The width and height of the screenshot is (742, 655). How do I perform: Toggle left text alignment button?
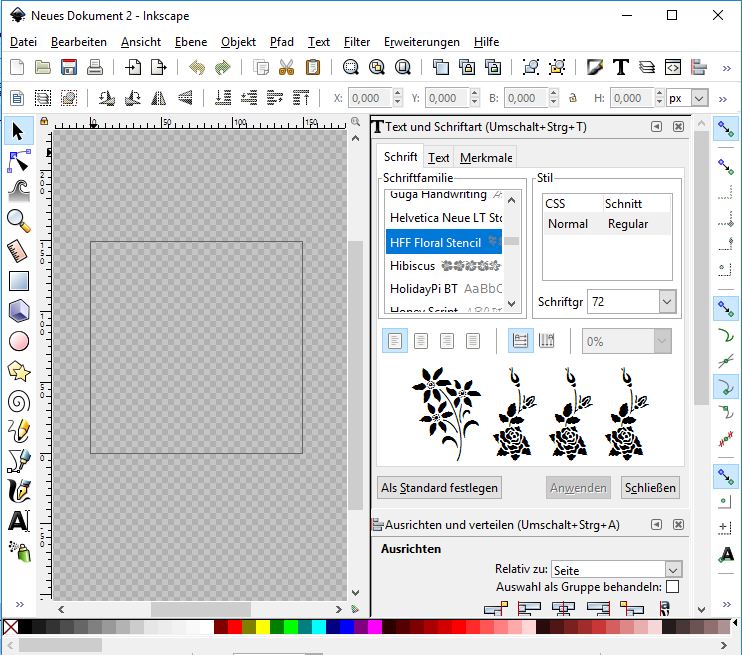(395, 341)
